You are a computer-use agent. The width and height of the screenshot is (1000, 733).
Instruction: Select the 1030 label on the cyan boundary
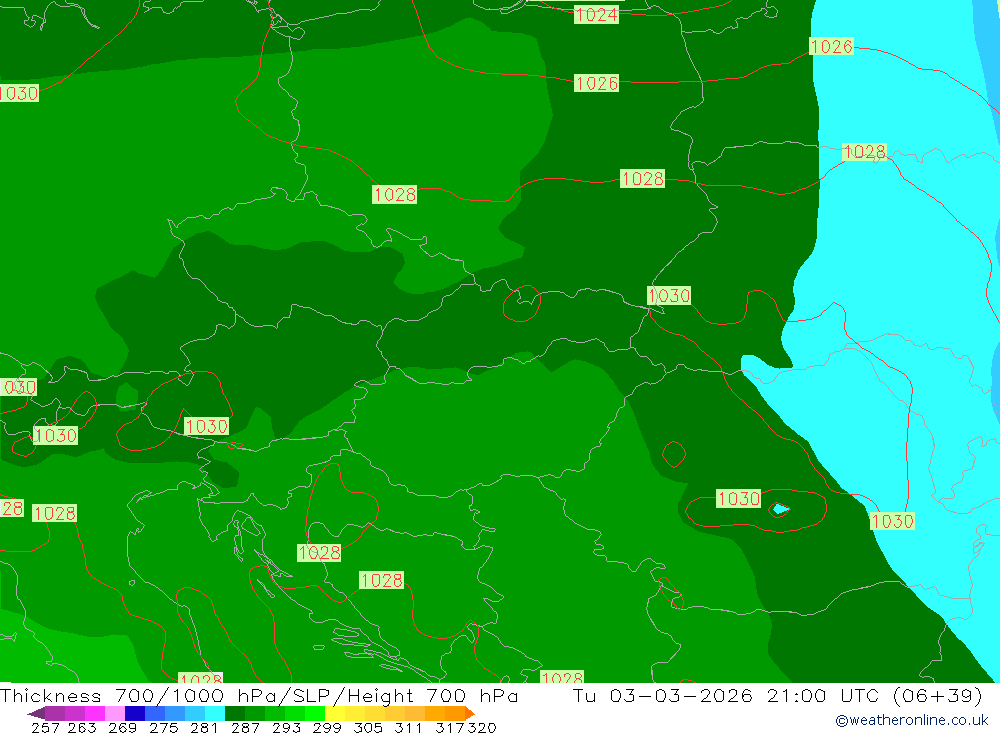pyautogui.click(x=891, y=521)
